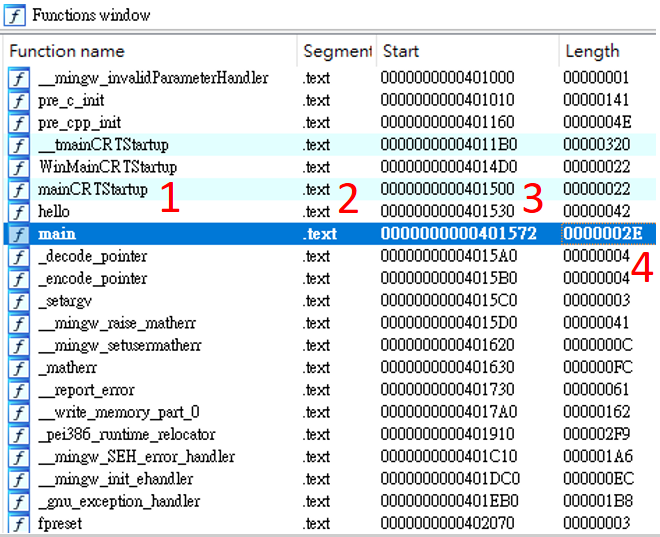This screenshot has width=660, height=537.
Task: Select the _encode_pointer function name
Action: (x=93, y=279)
